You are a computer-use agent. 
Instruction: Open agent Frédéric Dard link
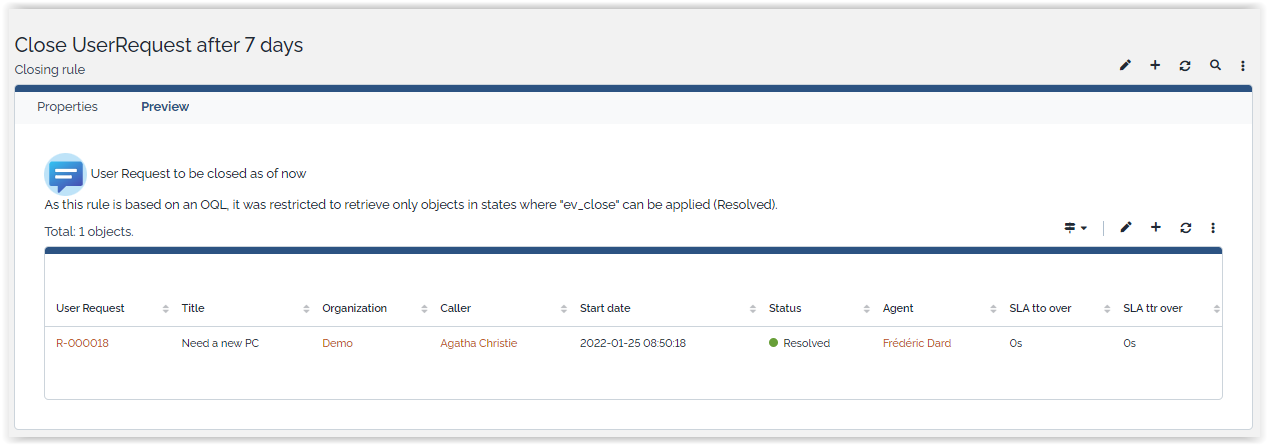pyautogui.click(x=916, y=343)
